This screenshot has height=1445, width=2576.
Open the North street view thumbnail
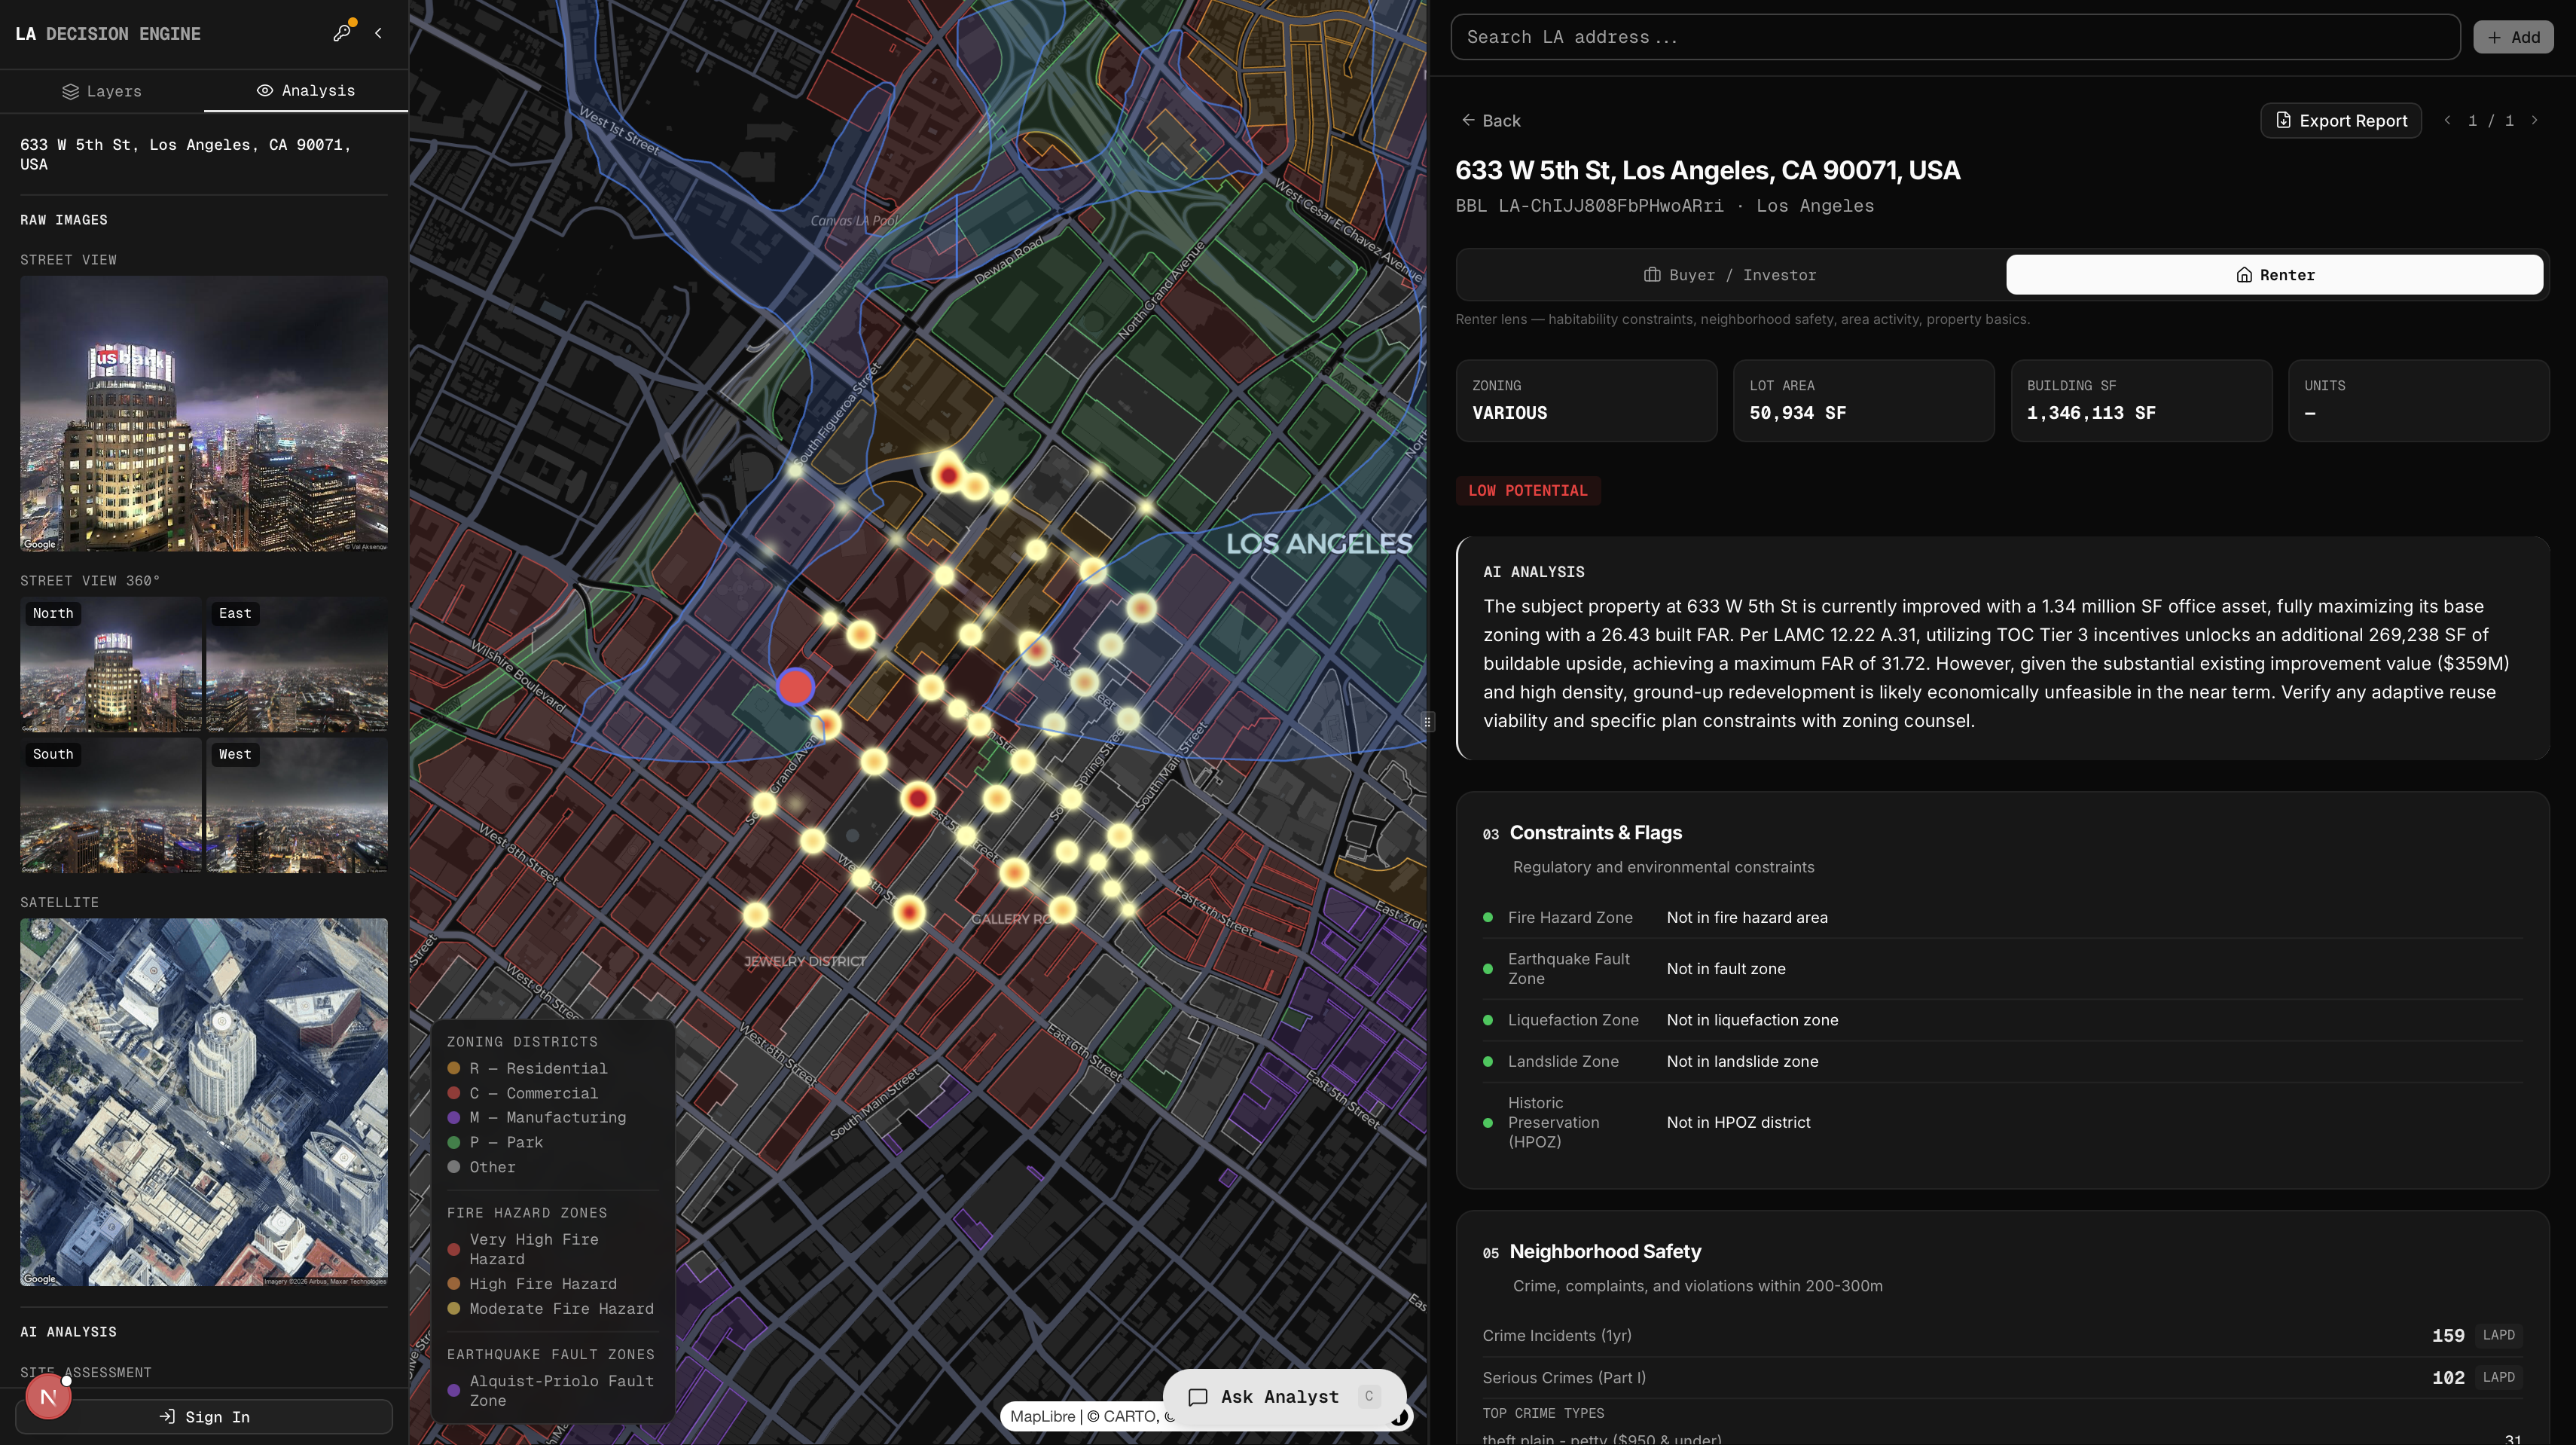click(x=111, y=665)
